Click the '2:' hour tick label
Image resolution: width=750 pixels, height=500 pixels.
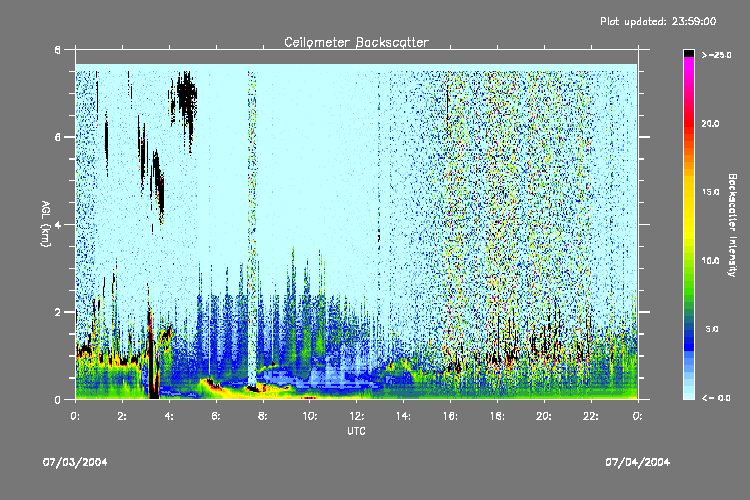click(x=122, y=416)
